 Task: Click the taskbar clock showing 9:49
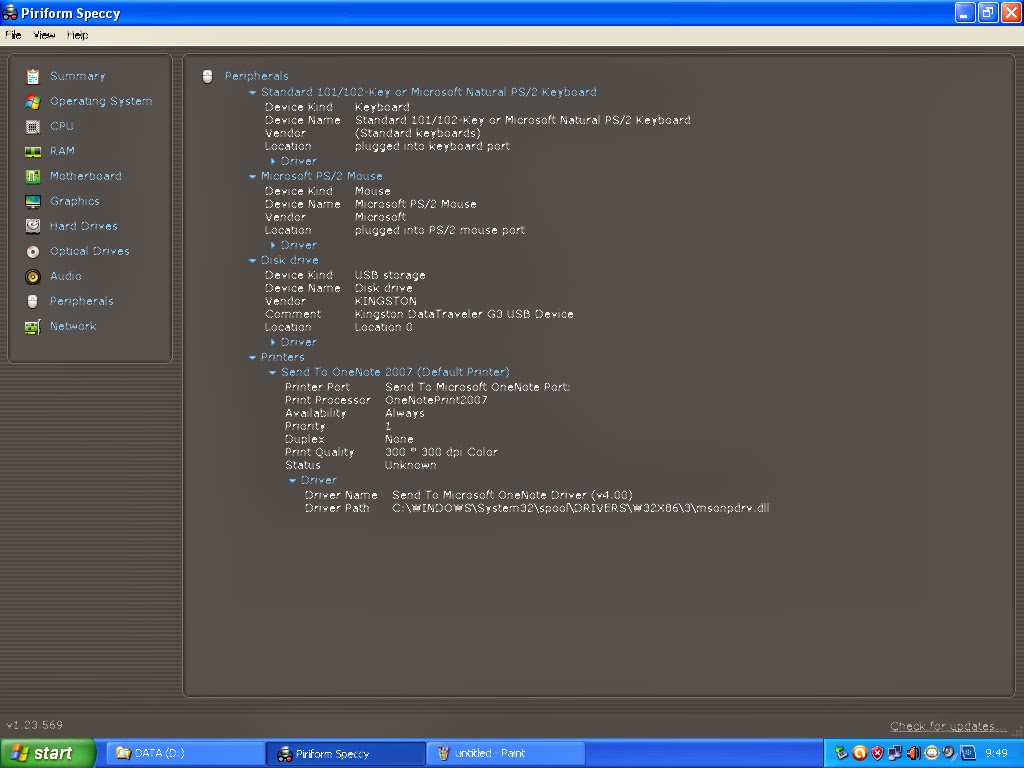pyautogui.click(x=996, y=753)
